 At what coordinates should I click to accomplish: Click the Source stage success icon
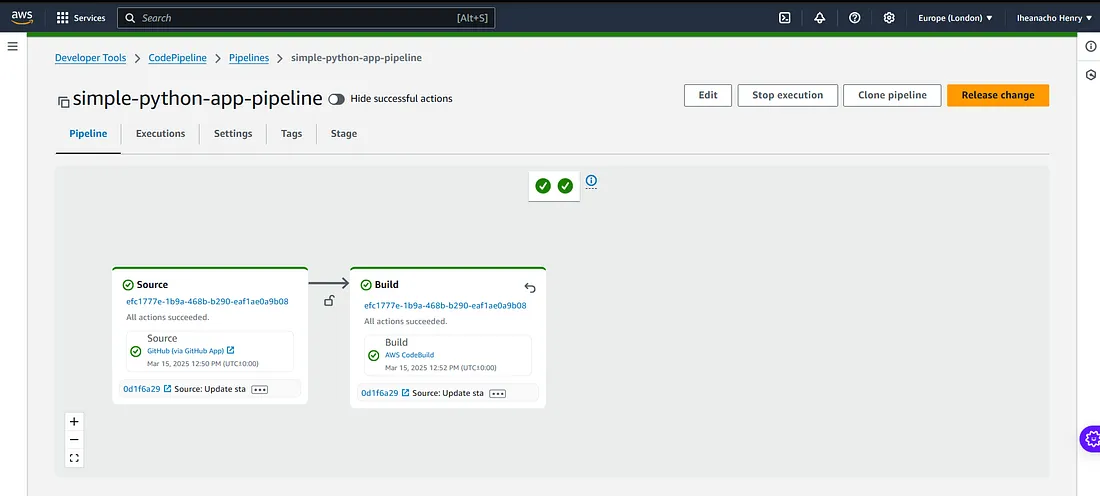(x=128, y=285)
